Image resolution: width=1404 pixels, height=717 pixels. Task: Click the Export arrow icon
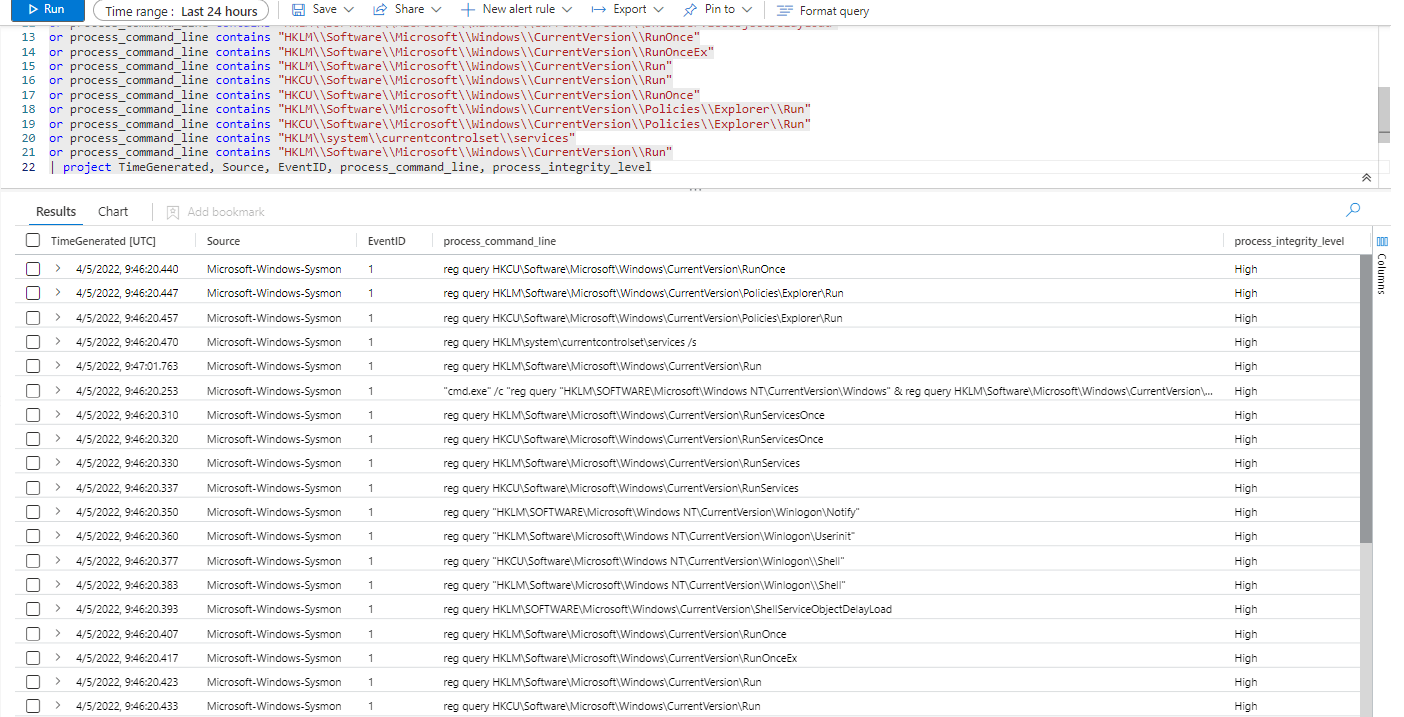click(x=599, y=9)
